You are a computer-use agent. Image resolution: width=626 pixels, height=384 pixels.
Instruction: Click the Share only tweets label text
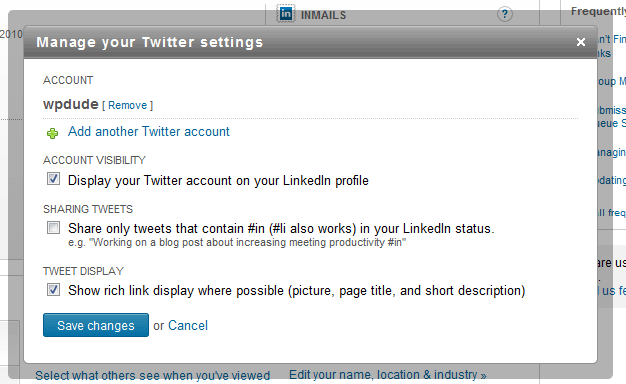click(281, 228)
